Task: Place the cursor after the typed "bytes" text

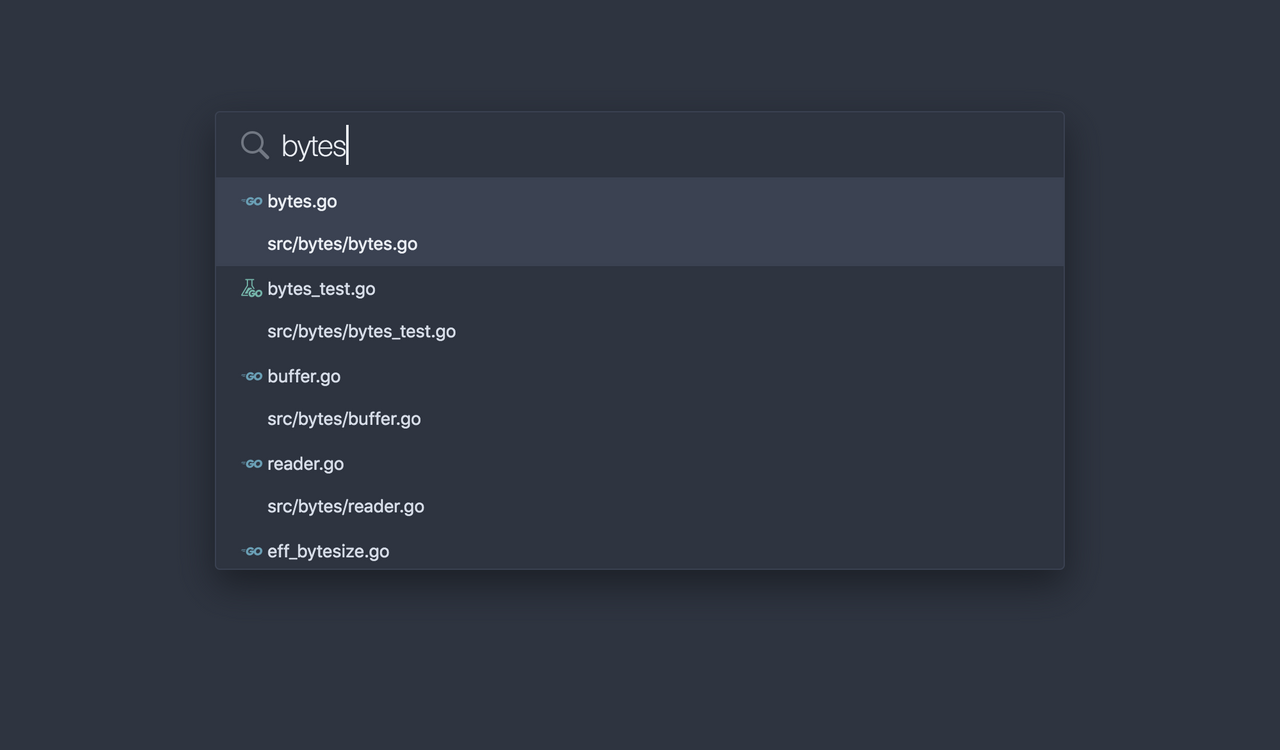Action: pos(348,146)
